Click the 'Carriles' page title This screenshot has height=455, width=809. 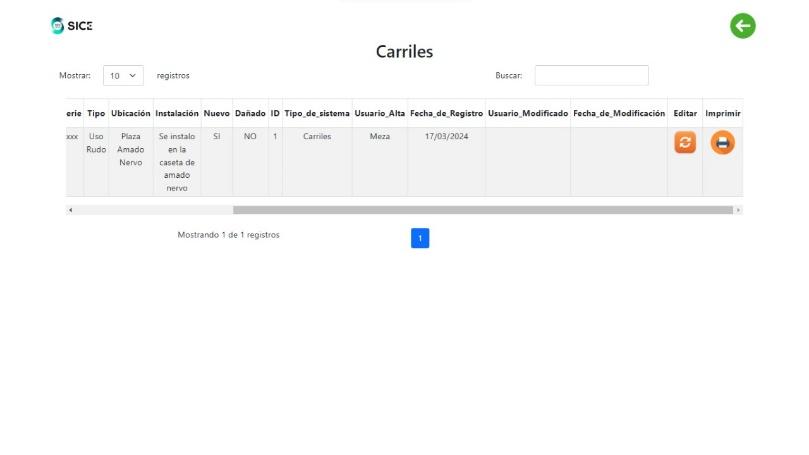point(404,52)
